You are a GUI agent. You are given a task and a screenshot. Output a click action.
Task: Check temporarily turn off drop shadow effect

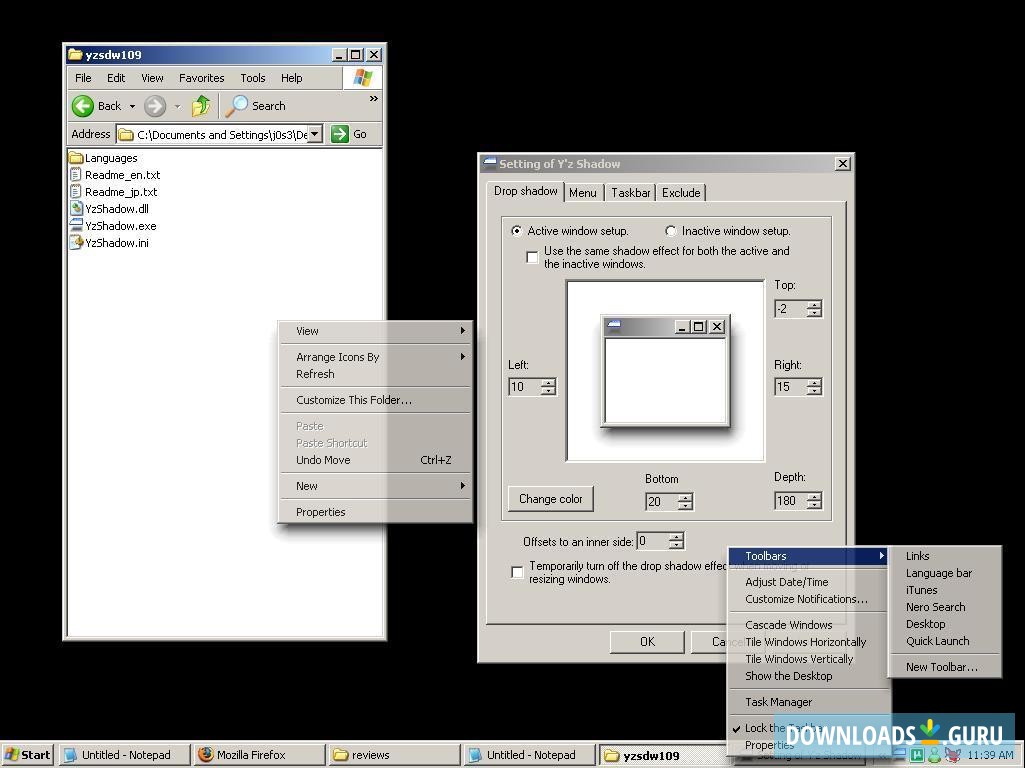(x=517, y=571)
